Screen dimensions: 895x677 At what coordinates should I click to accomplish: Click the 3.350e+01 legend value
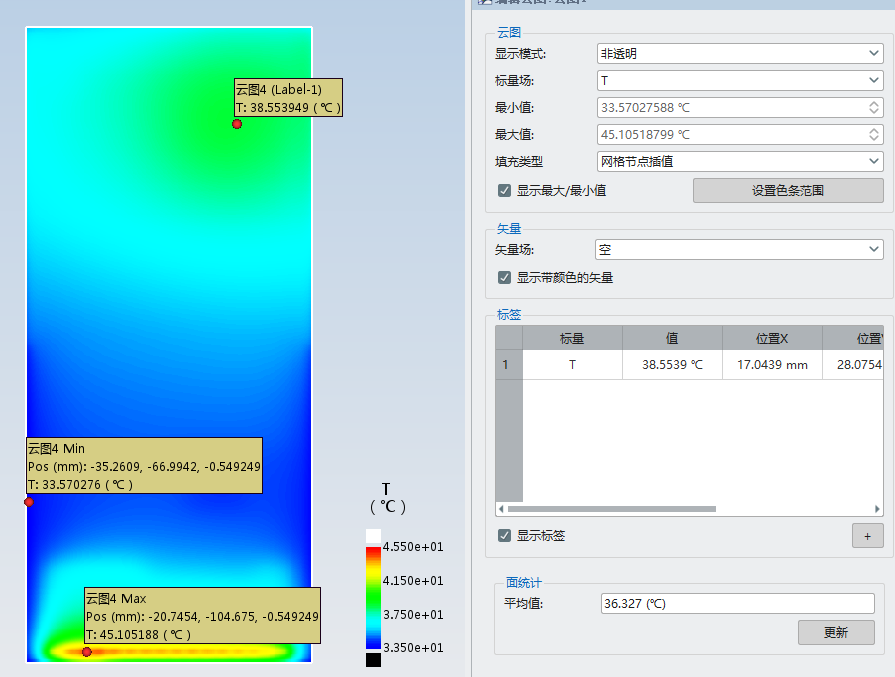pyautogui.click(x=413, y=647)
